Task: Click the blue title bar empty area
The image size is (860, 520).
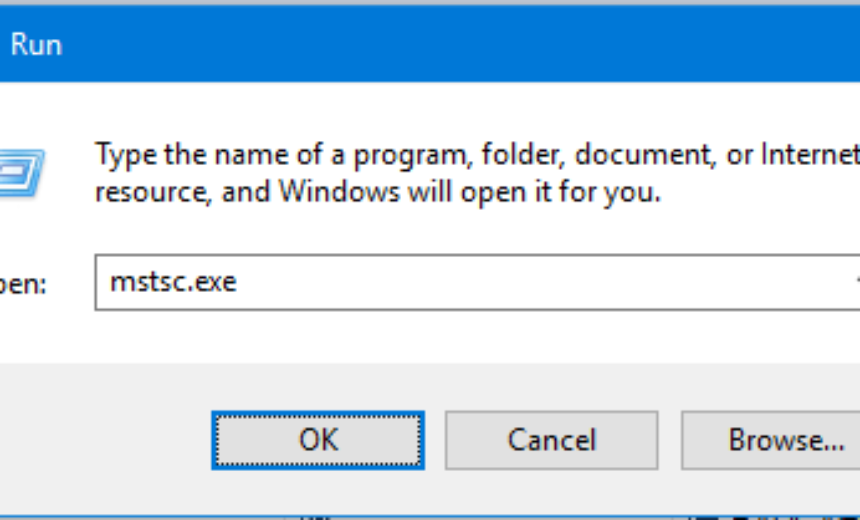Action: click(x=450, y=44)
